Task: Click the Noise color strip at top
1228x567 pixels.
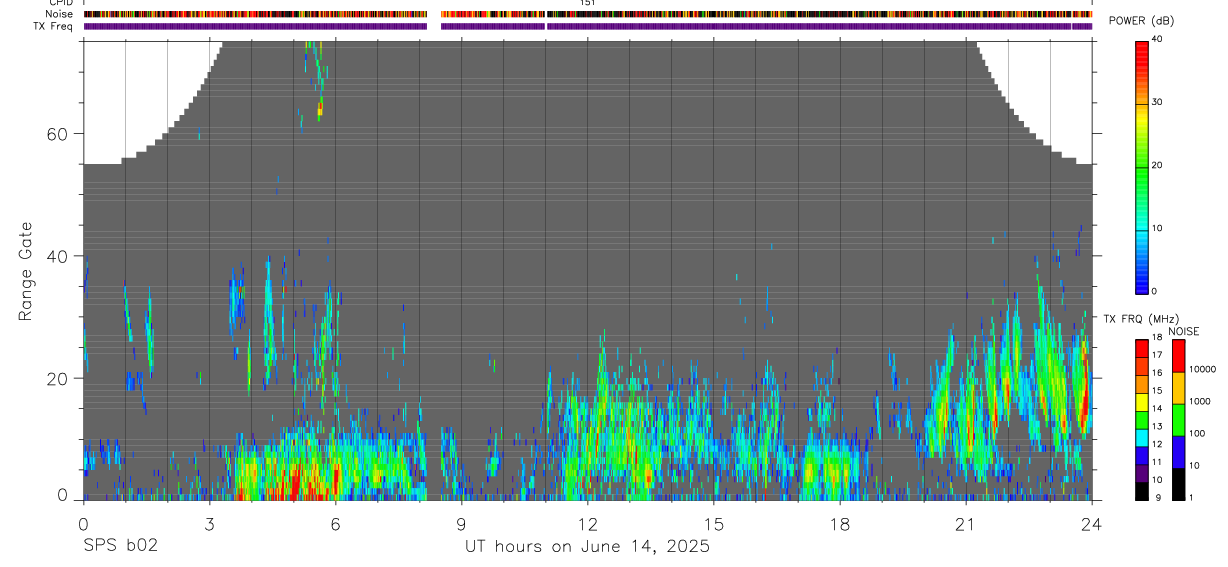Action: coord(587,14)
